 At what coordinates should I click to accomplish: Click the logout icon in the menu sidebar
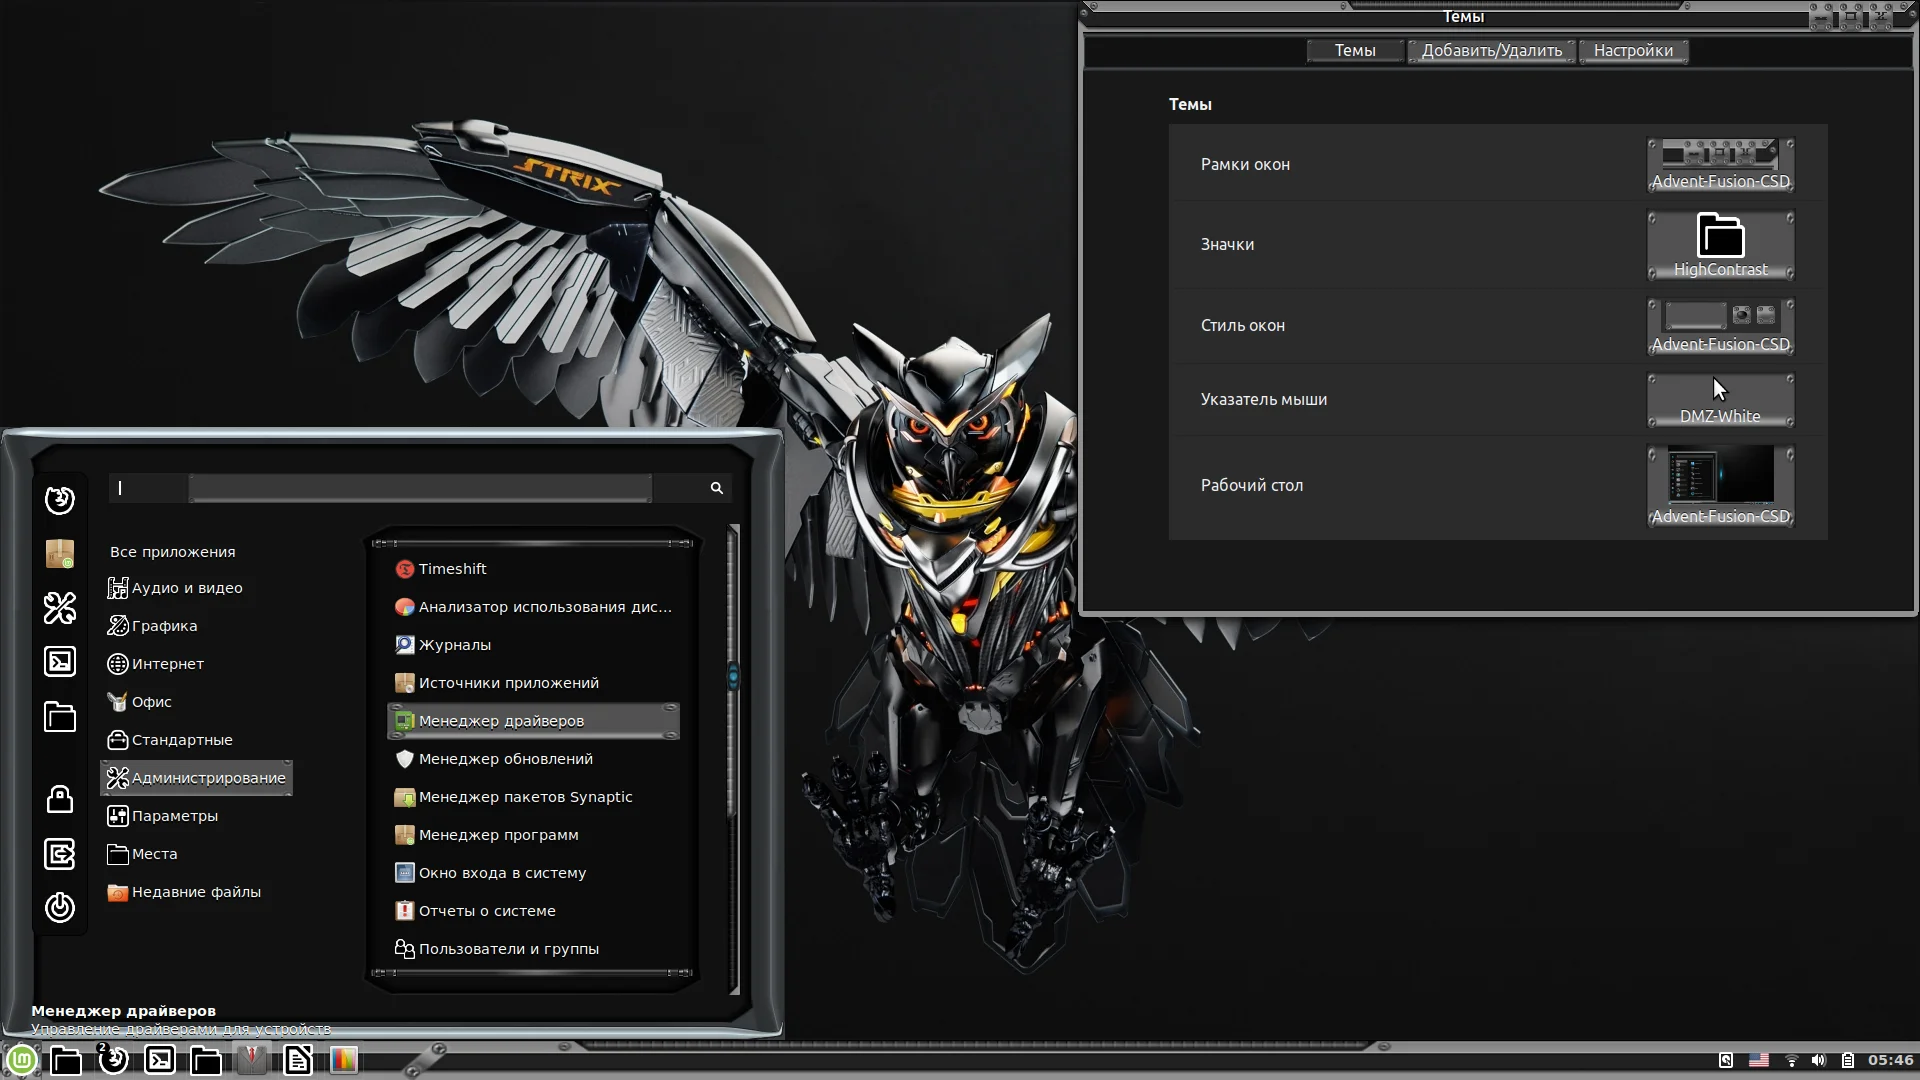[60, 854]
